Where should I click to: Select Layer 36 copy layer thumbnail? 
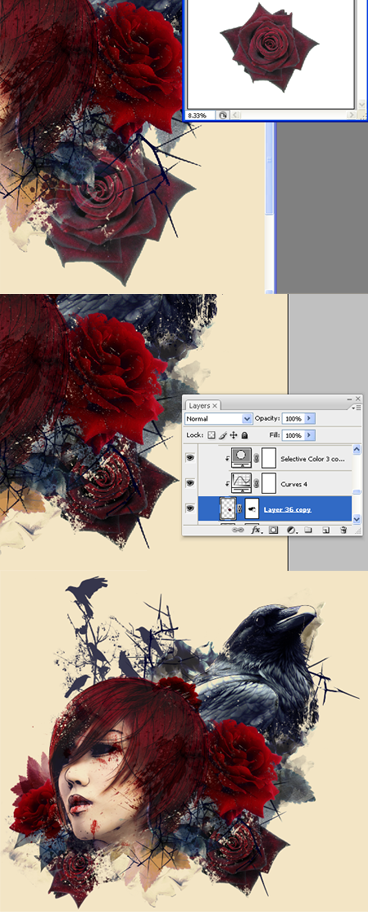[228, 509]
